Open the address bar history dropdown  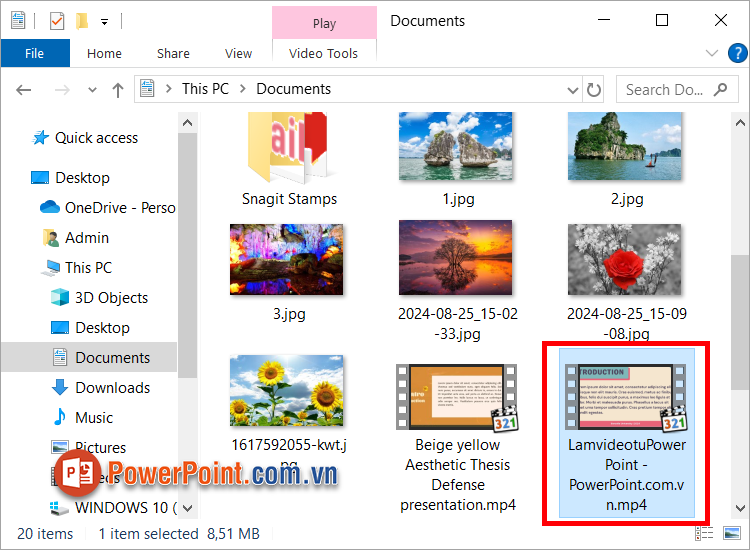click(572, 89)
